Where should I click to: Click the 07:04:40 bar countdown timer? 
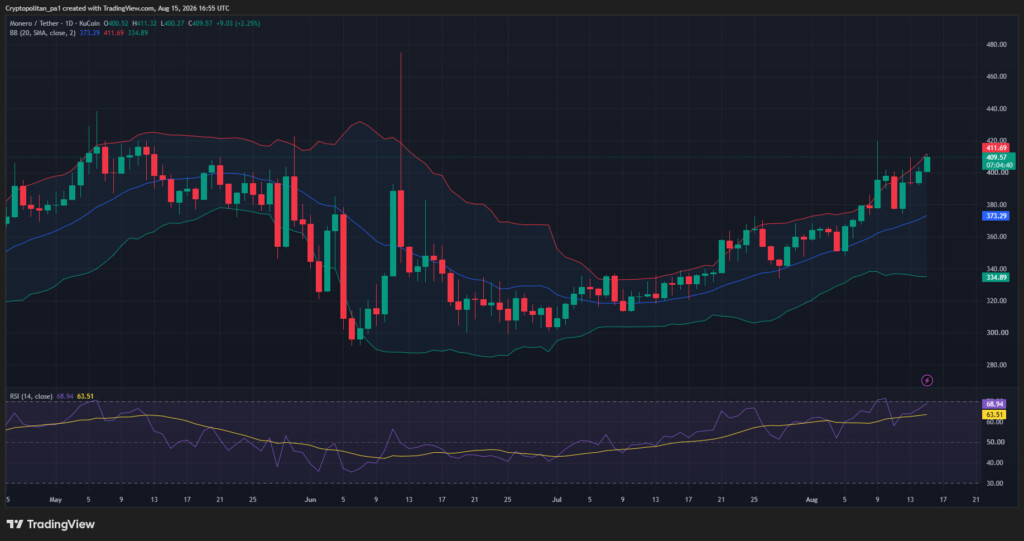click(x=998, y=165)
